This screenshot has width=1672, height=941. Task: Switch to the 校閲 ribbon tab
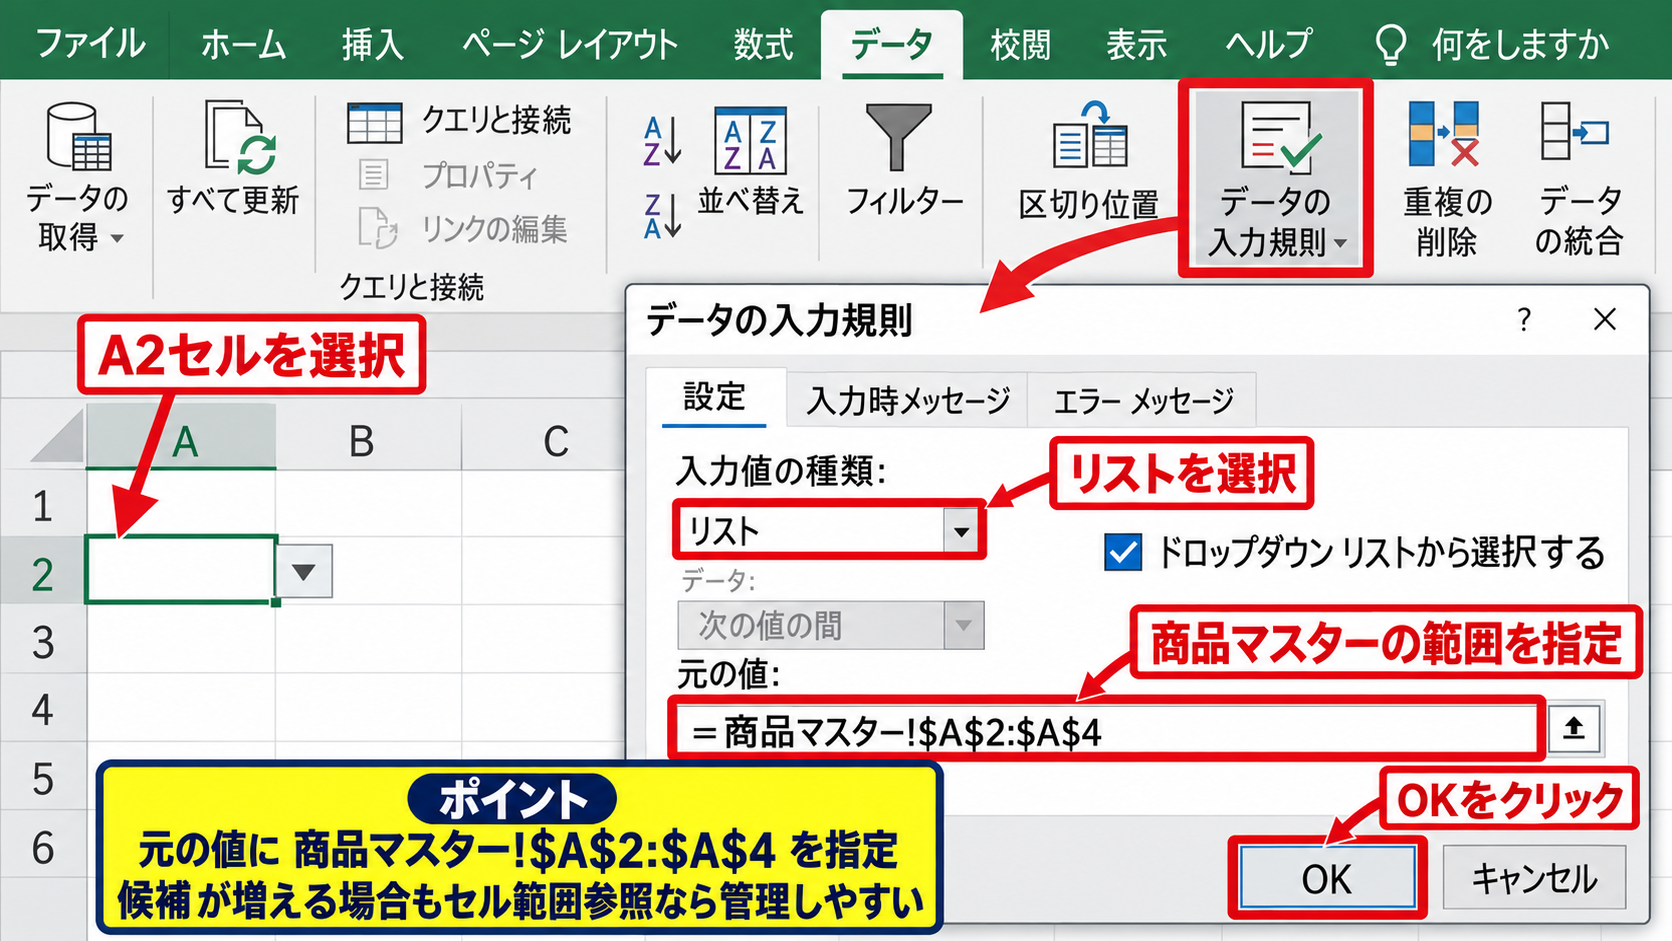pyautogui.click(x=1020, y=44)
